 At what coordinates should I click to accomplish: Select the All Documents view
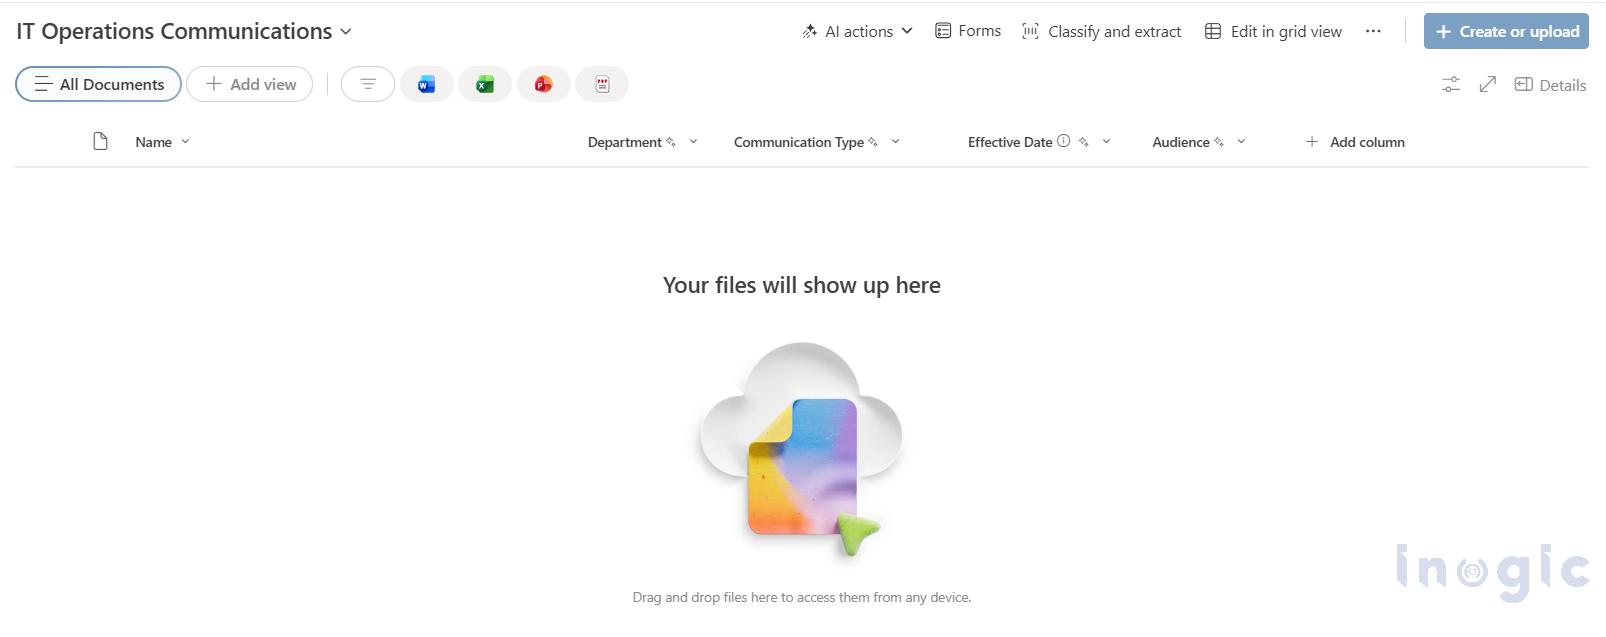[x=98, y=85]
